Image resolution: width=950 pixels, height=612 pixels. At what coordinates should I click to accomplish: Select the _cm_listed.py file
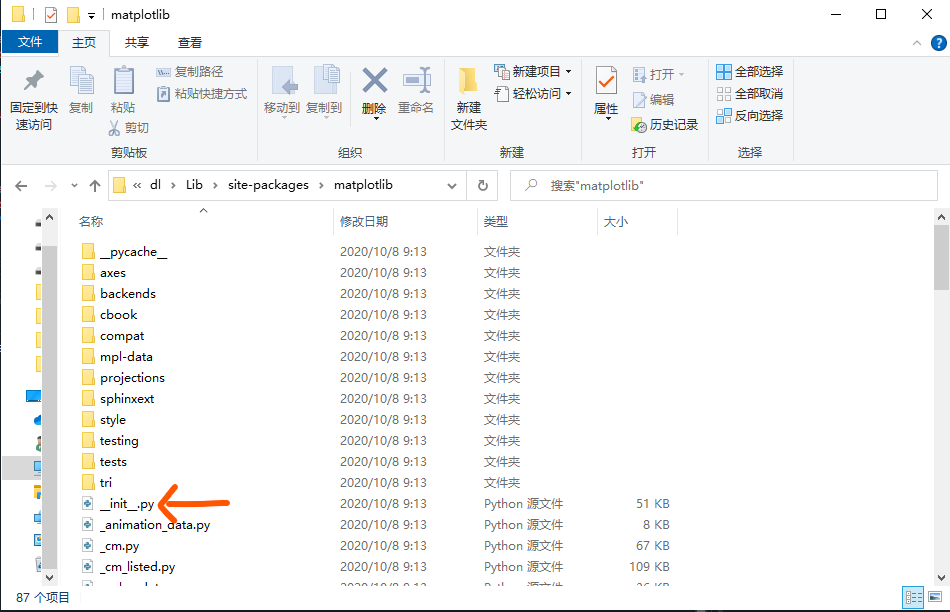(x=138, y=567)
